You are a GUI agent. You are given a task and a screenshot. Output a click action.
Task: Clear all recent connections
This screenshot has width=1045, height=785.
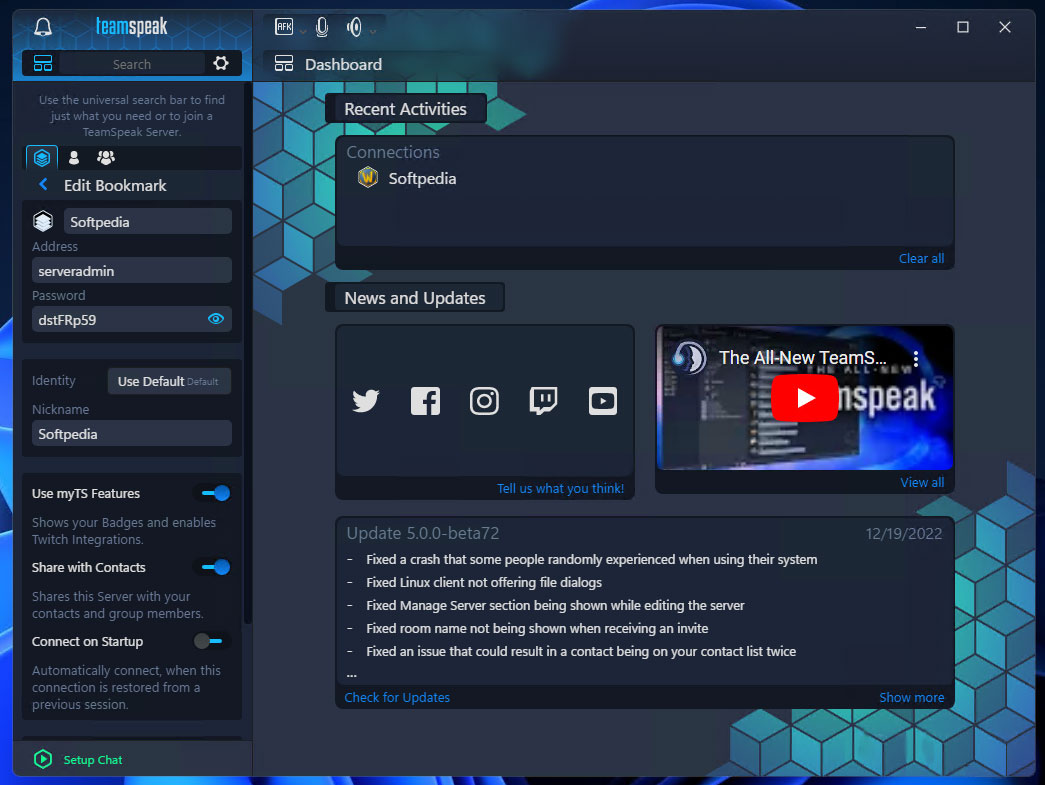click(x=921, y=259)
